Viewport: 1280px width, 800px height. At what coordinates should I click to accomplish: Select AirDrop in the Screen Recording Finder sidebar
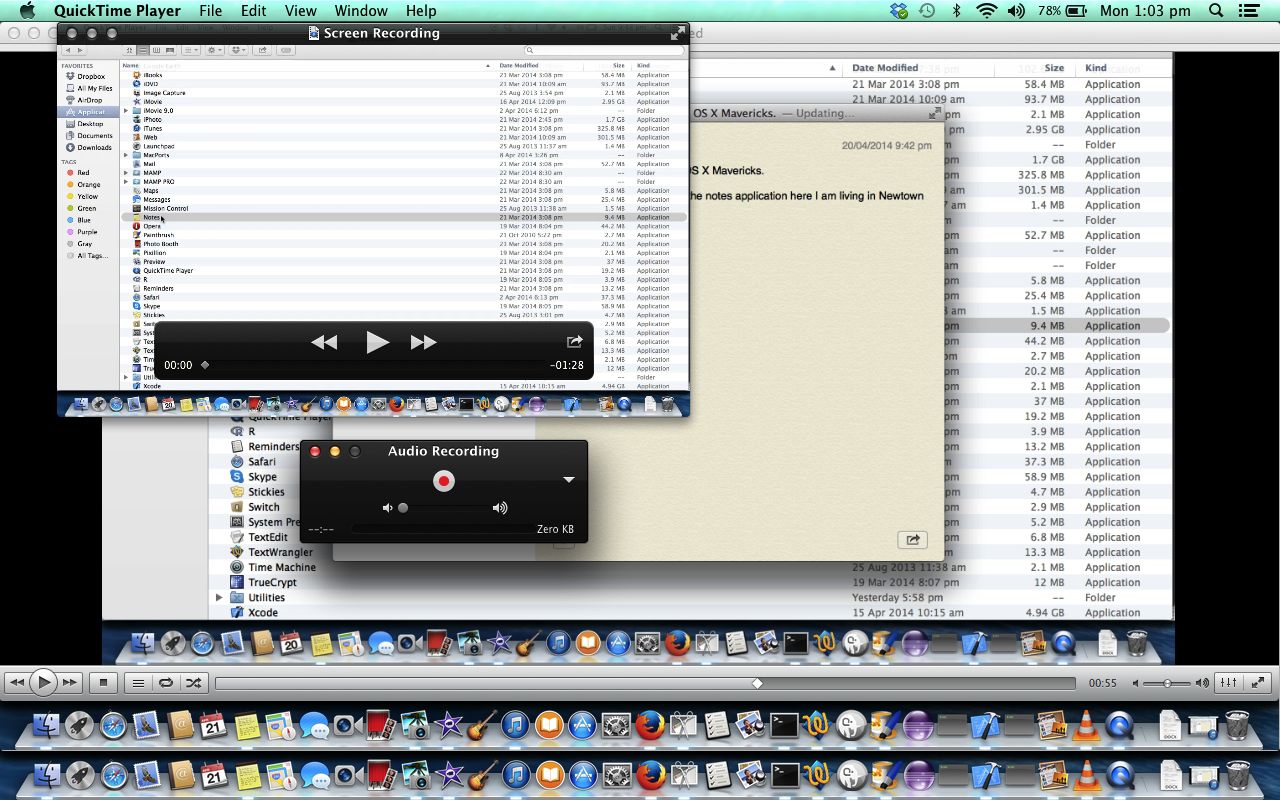click(x=89, y=100)
